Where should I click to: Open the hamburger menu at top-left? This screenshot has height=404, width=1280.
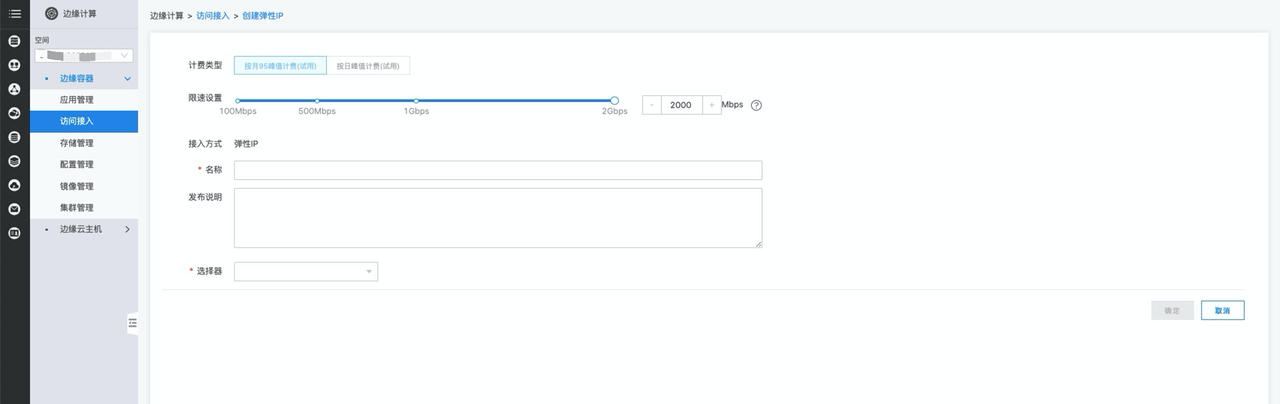pyautogui.click(x=14, y=13)
